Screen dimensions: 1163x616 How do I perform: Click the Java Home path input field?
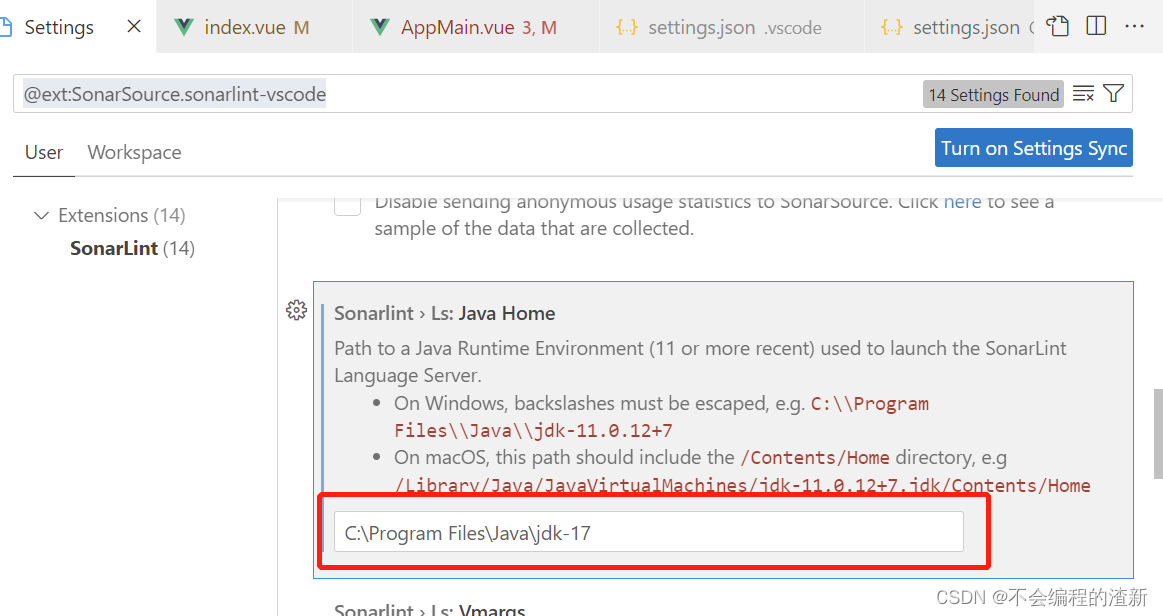tap(648, 531)
